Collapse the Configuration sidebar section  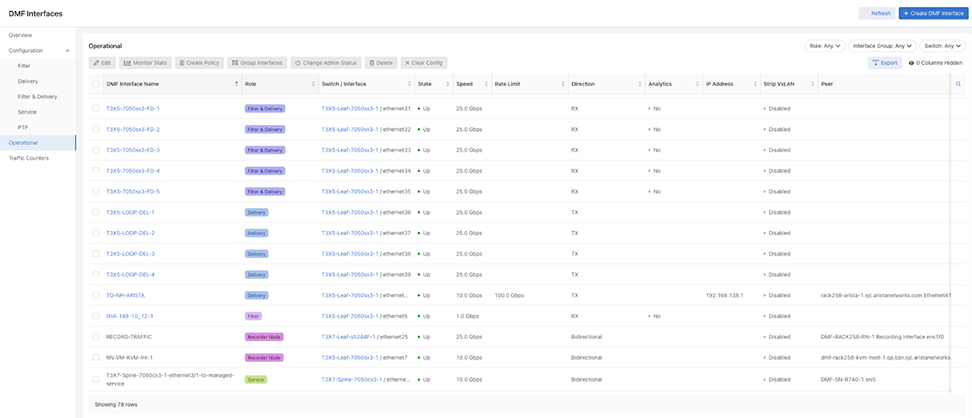click(x=67, y=50)
